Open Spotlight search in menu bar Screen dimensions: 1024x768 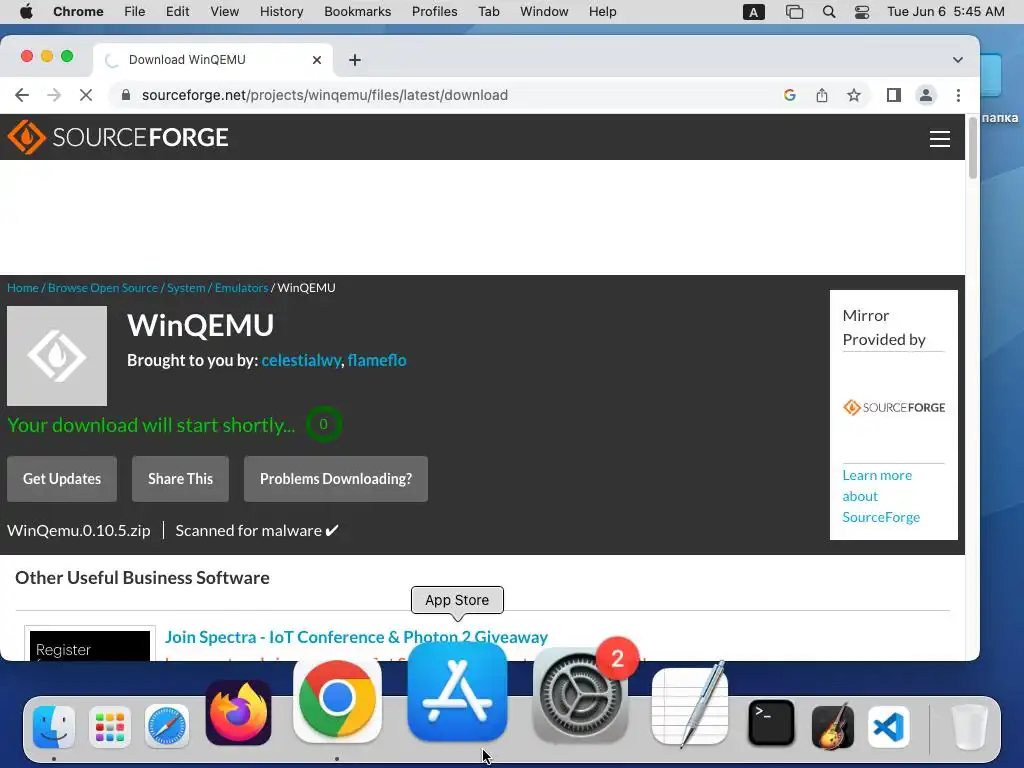coord(829,12)
